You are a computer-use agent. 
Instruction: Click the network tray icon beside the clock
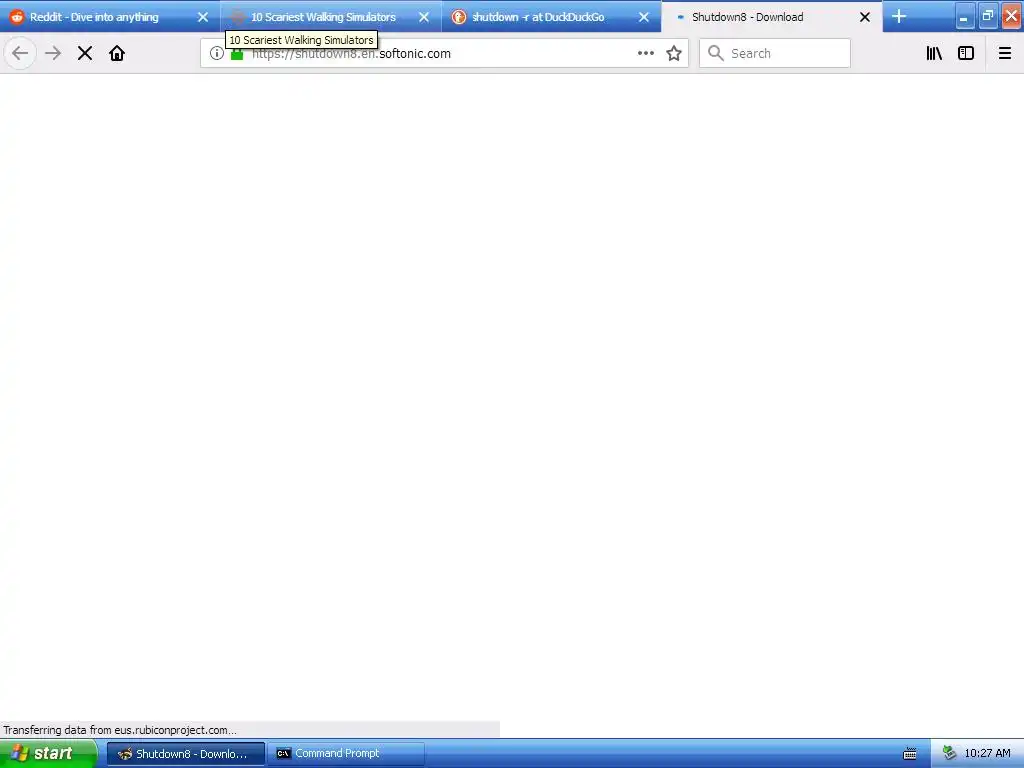point(949,754)
